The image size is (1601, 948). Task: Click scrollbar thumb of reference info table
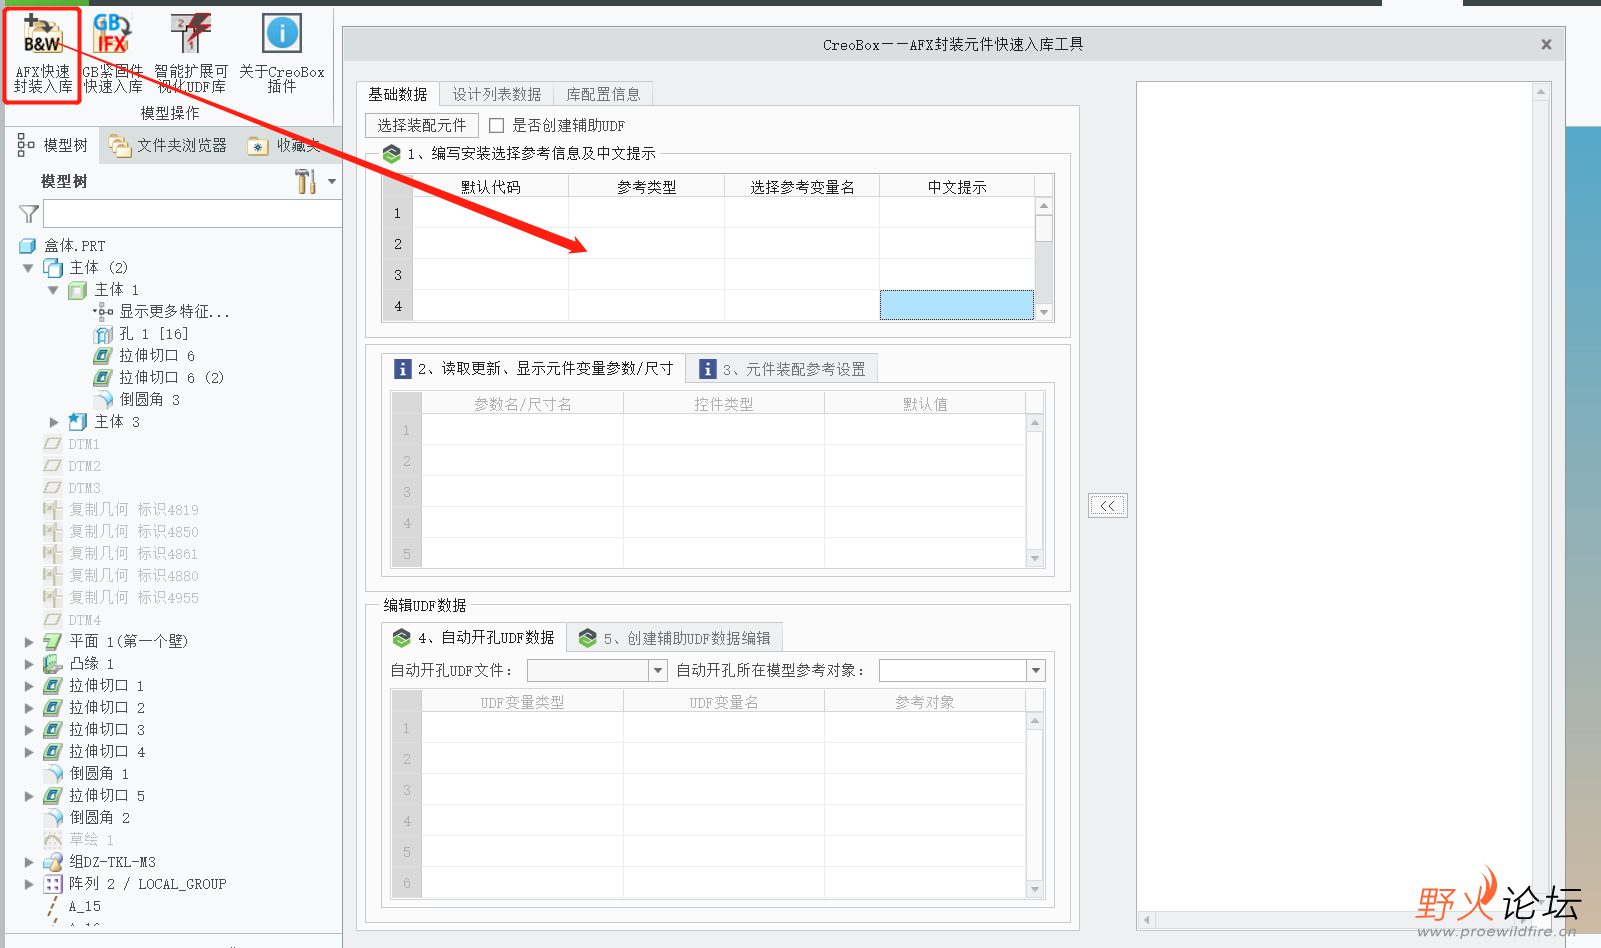[x=1044, y=228]
